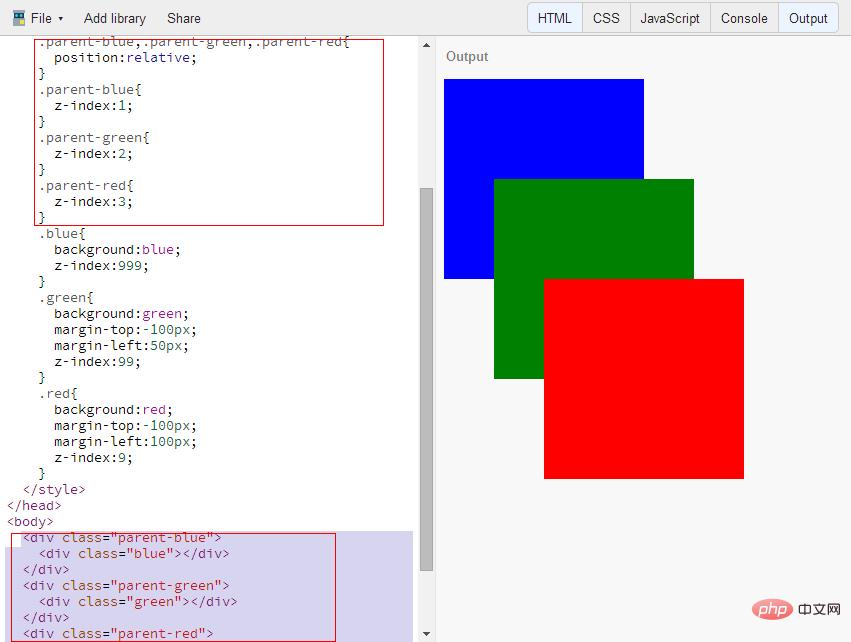Click the '.red{' selector line
This screenshot has height=642, width=851.
click(58, 393)
